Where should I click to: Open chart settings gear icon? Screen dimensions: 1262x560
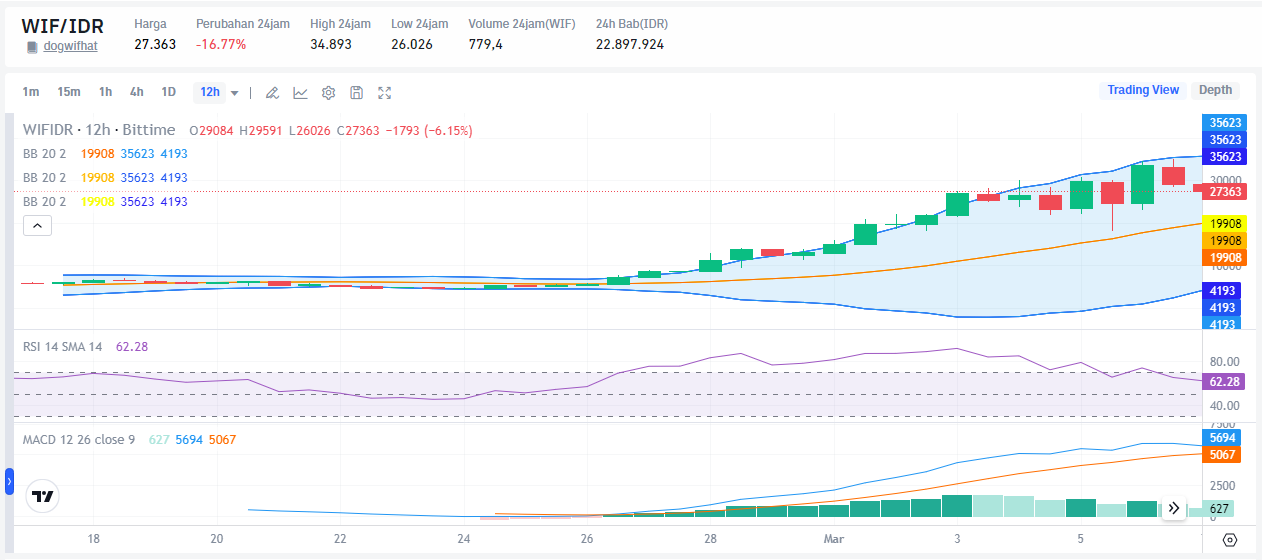(x=328, y=92)
